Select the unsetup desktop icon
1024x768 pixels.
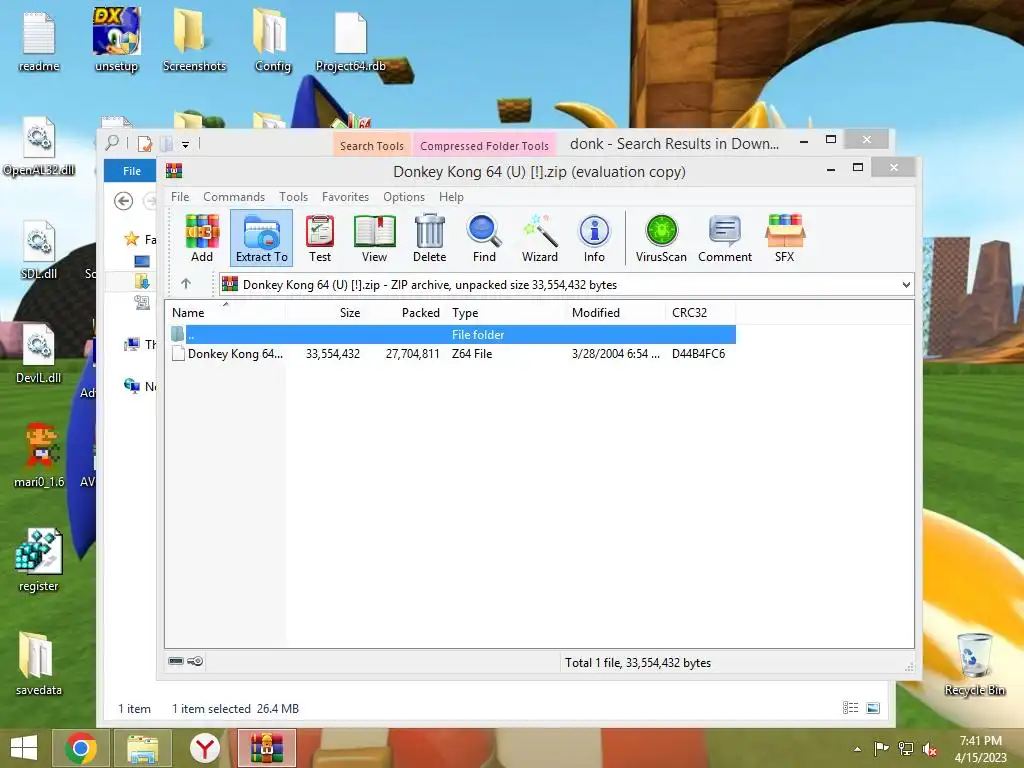click(x=116, y=39)
